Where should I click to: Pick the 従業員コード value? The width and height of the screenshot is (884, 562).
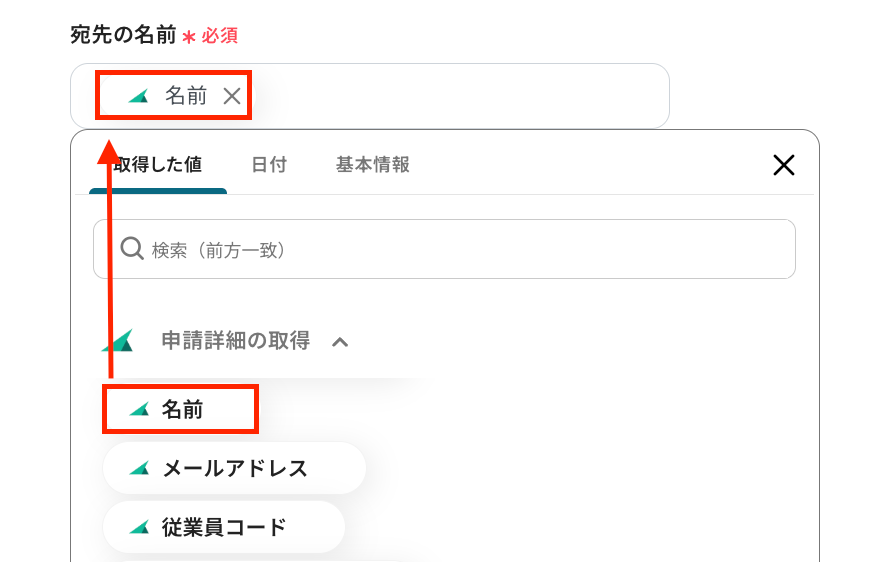coord(223,527)
